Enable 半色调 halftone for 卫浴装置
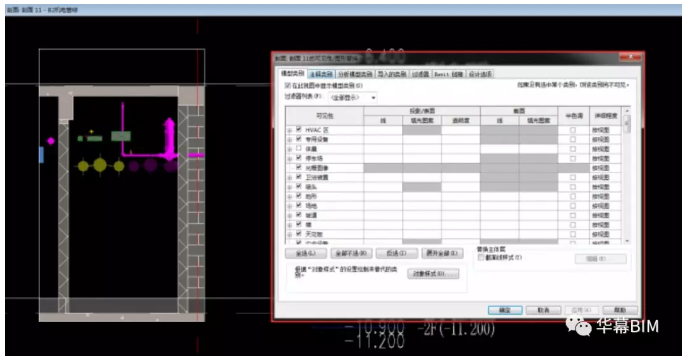 click(573, 178)
